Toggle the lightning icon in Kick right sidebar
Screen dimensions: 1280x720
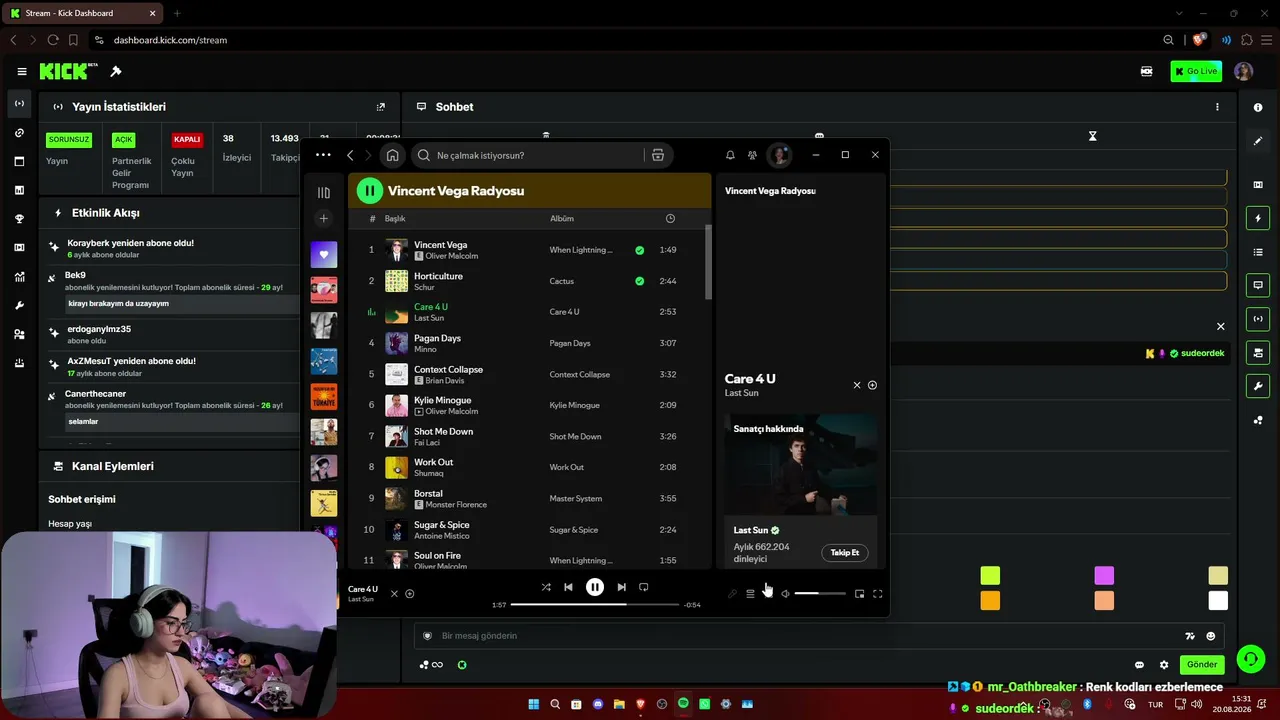1258,218
